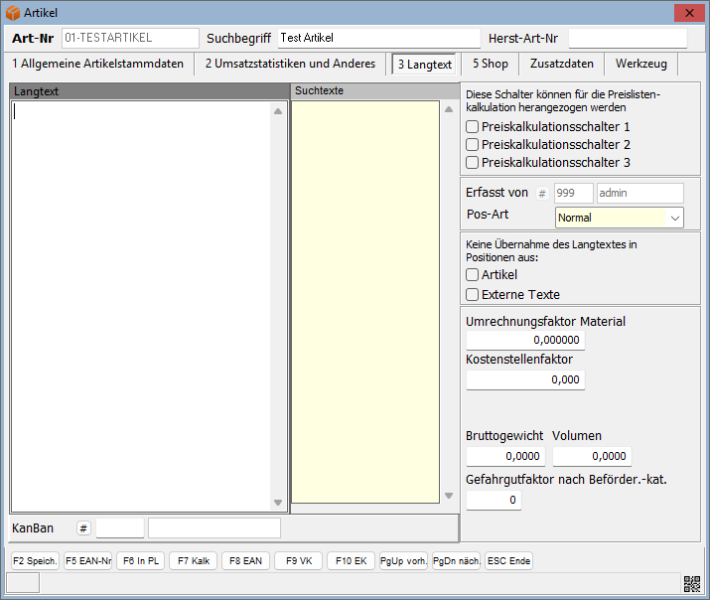Select the Werkzeug tab
This screenshot has width=710, height=600.
click(642, 64)
